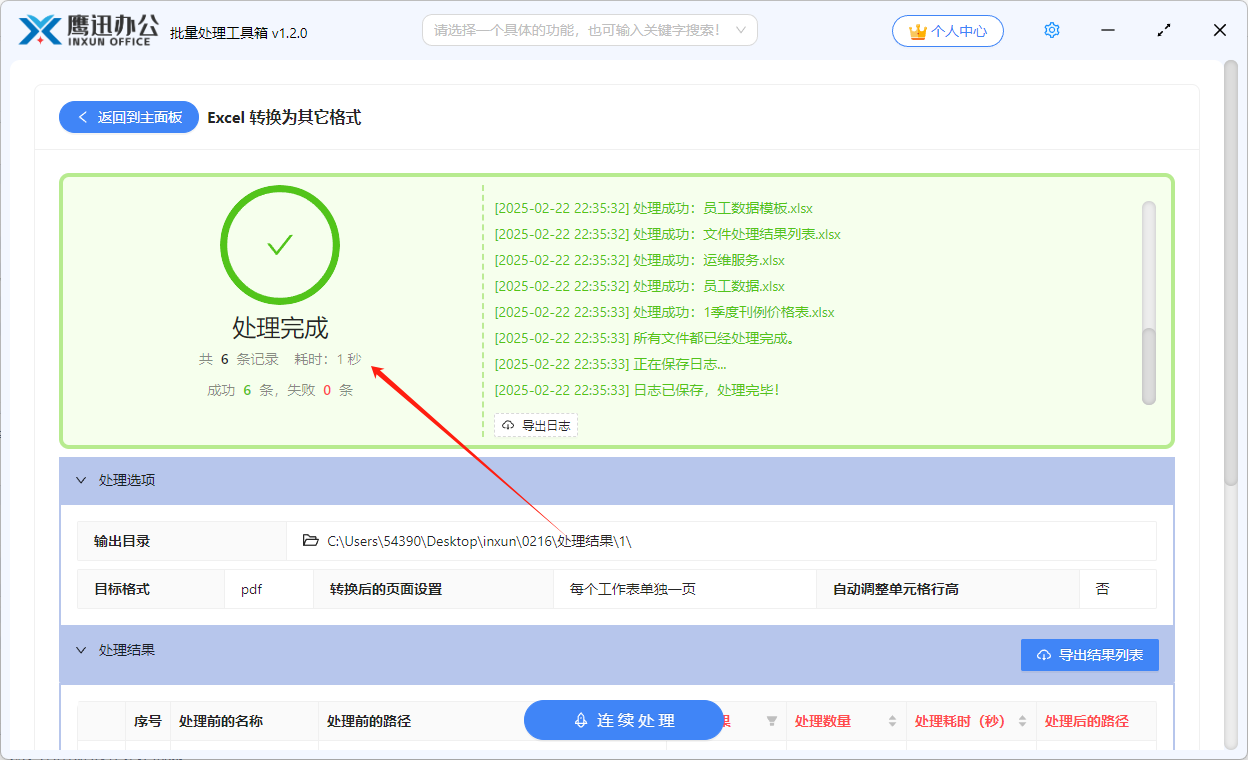Open filter icon on result column

pos(772,721)
